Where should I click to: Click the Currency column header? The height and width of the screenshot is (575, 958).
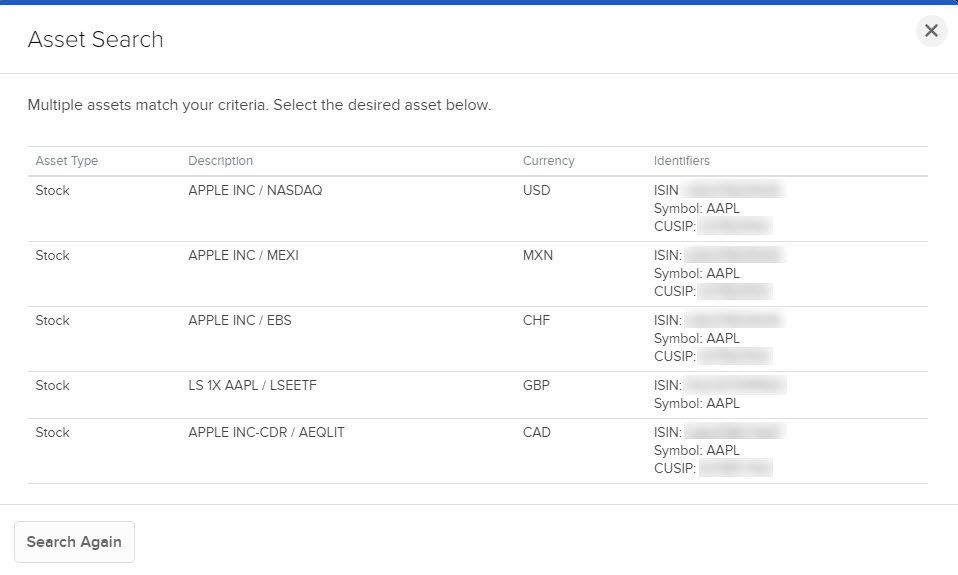pyautogui.click(x=549, y=161)
